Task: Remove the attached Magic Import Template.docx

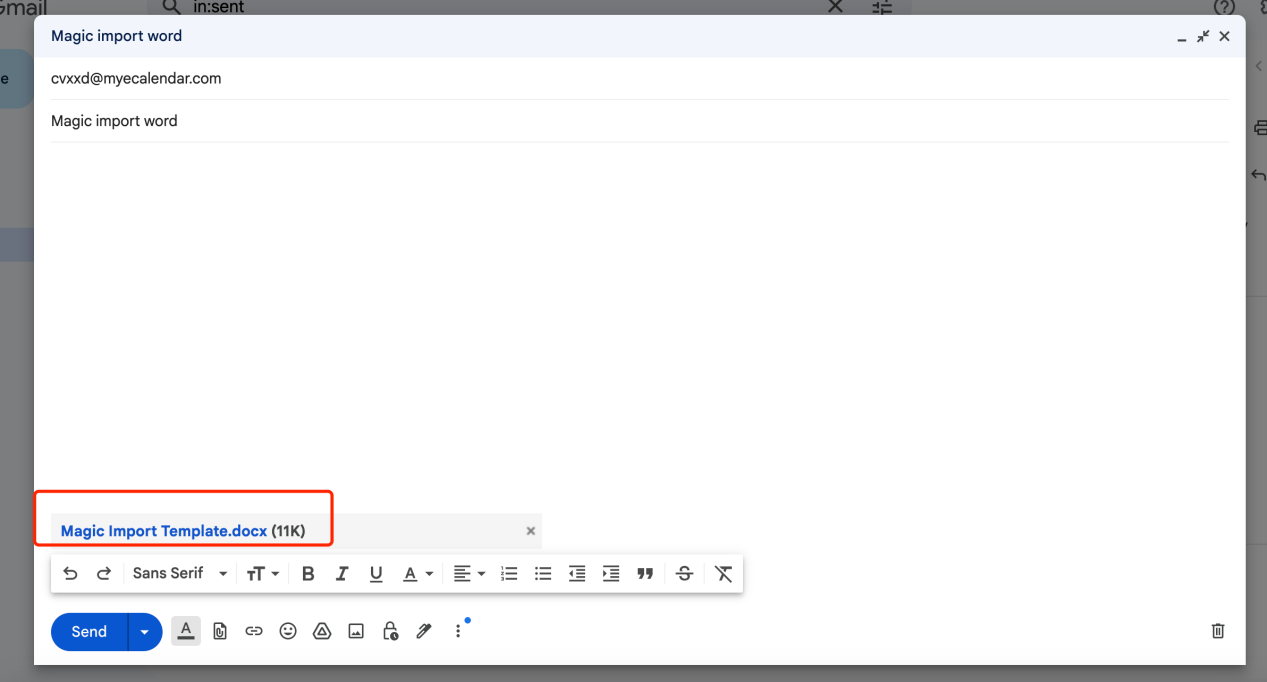Action: (530, 531)
